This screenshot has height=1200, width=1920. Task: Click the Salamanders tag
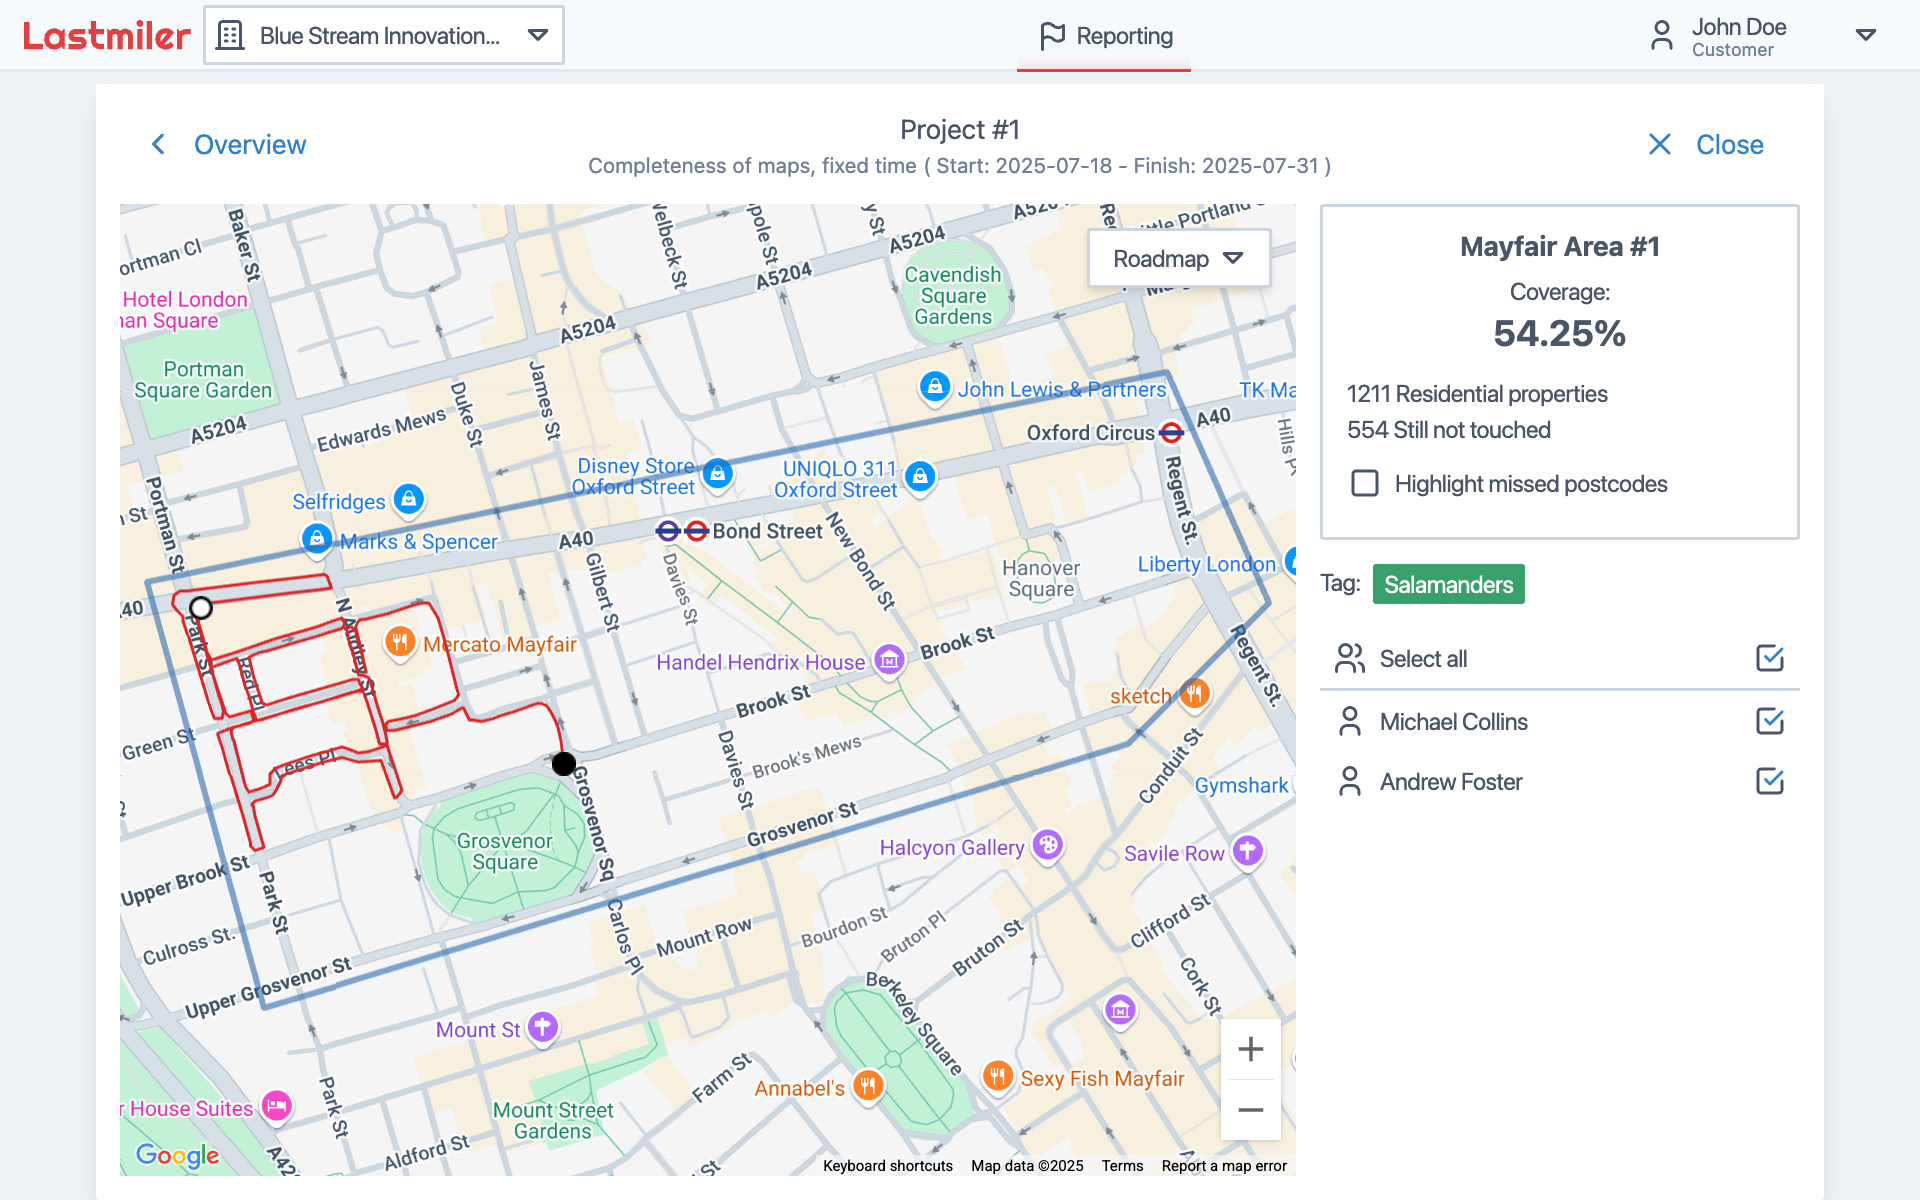pos(1448,584)
